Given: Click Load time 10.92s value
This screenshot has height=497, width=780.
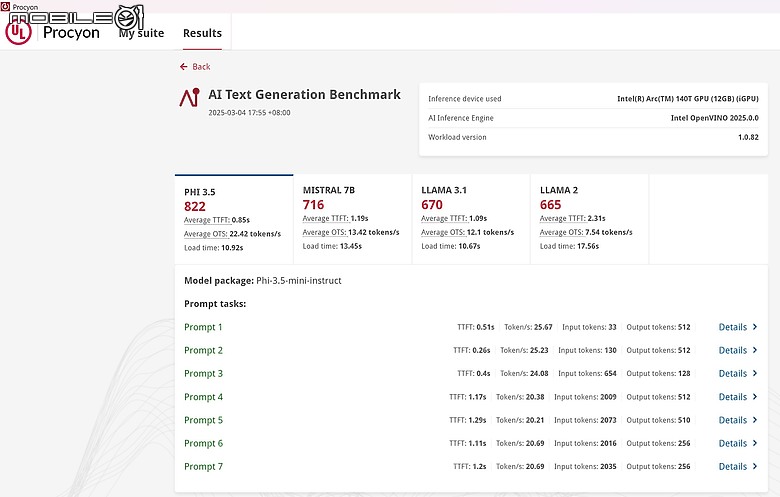Looking at the screenshot, I should tap(232, 248).
